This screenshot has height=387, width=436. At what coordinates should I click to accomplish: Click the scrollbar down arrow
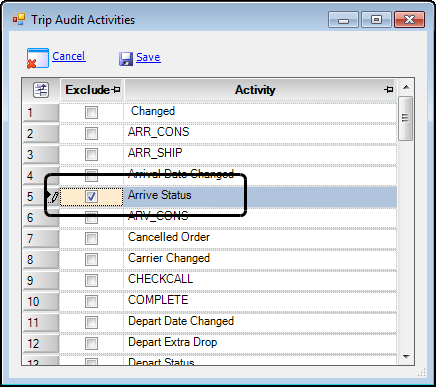coord(406,357)
